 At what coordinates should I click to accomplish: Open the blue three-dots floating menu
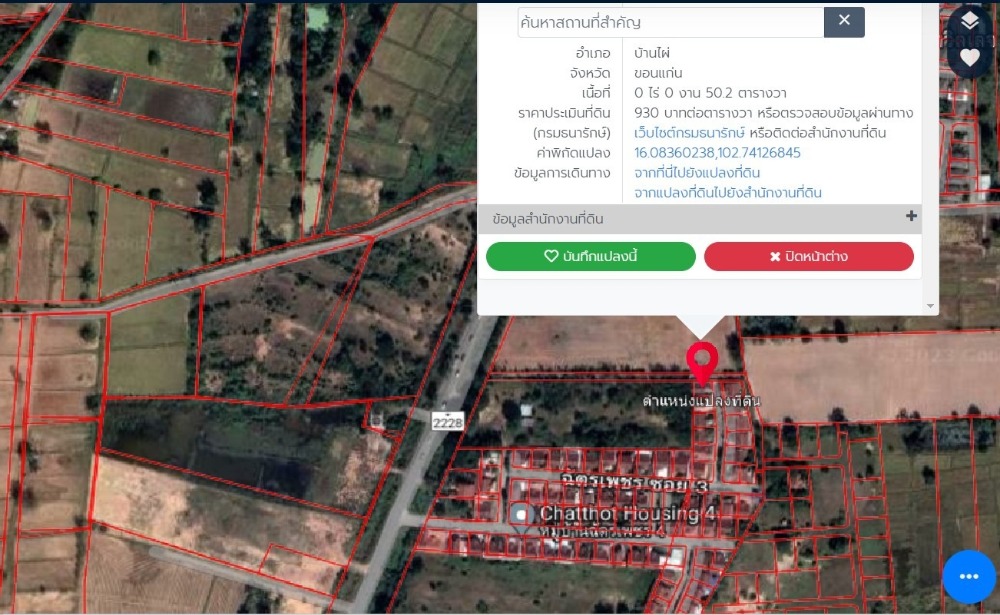click(968, 577)
